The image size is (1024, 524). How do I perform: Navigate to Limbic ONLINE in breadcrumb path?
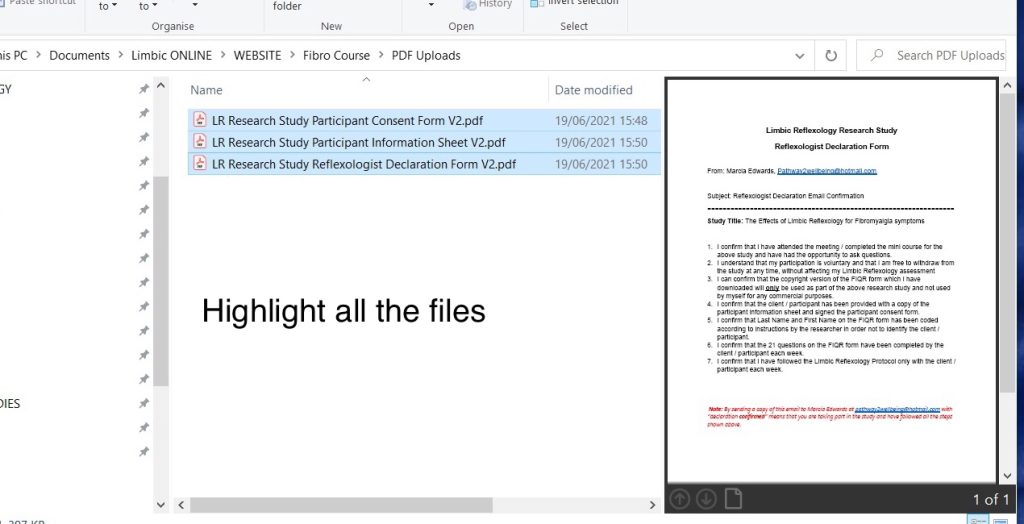tap(171, 56)
